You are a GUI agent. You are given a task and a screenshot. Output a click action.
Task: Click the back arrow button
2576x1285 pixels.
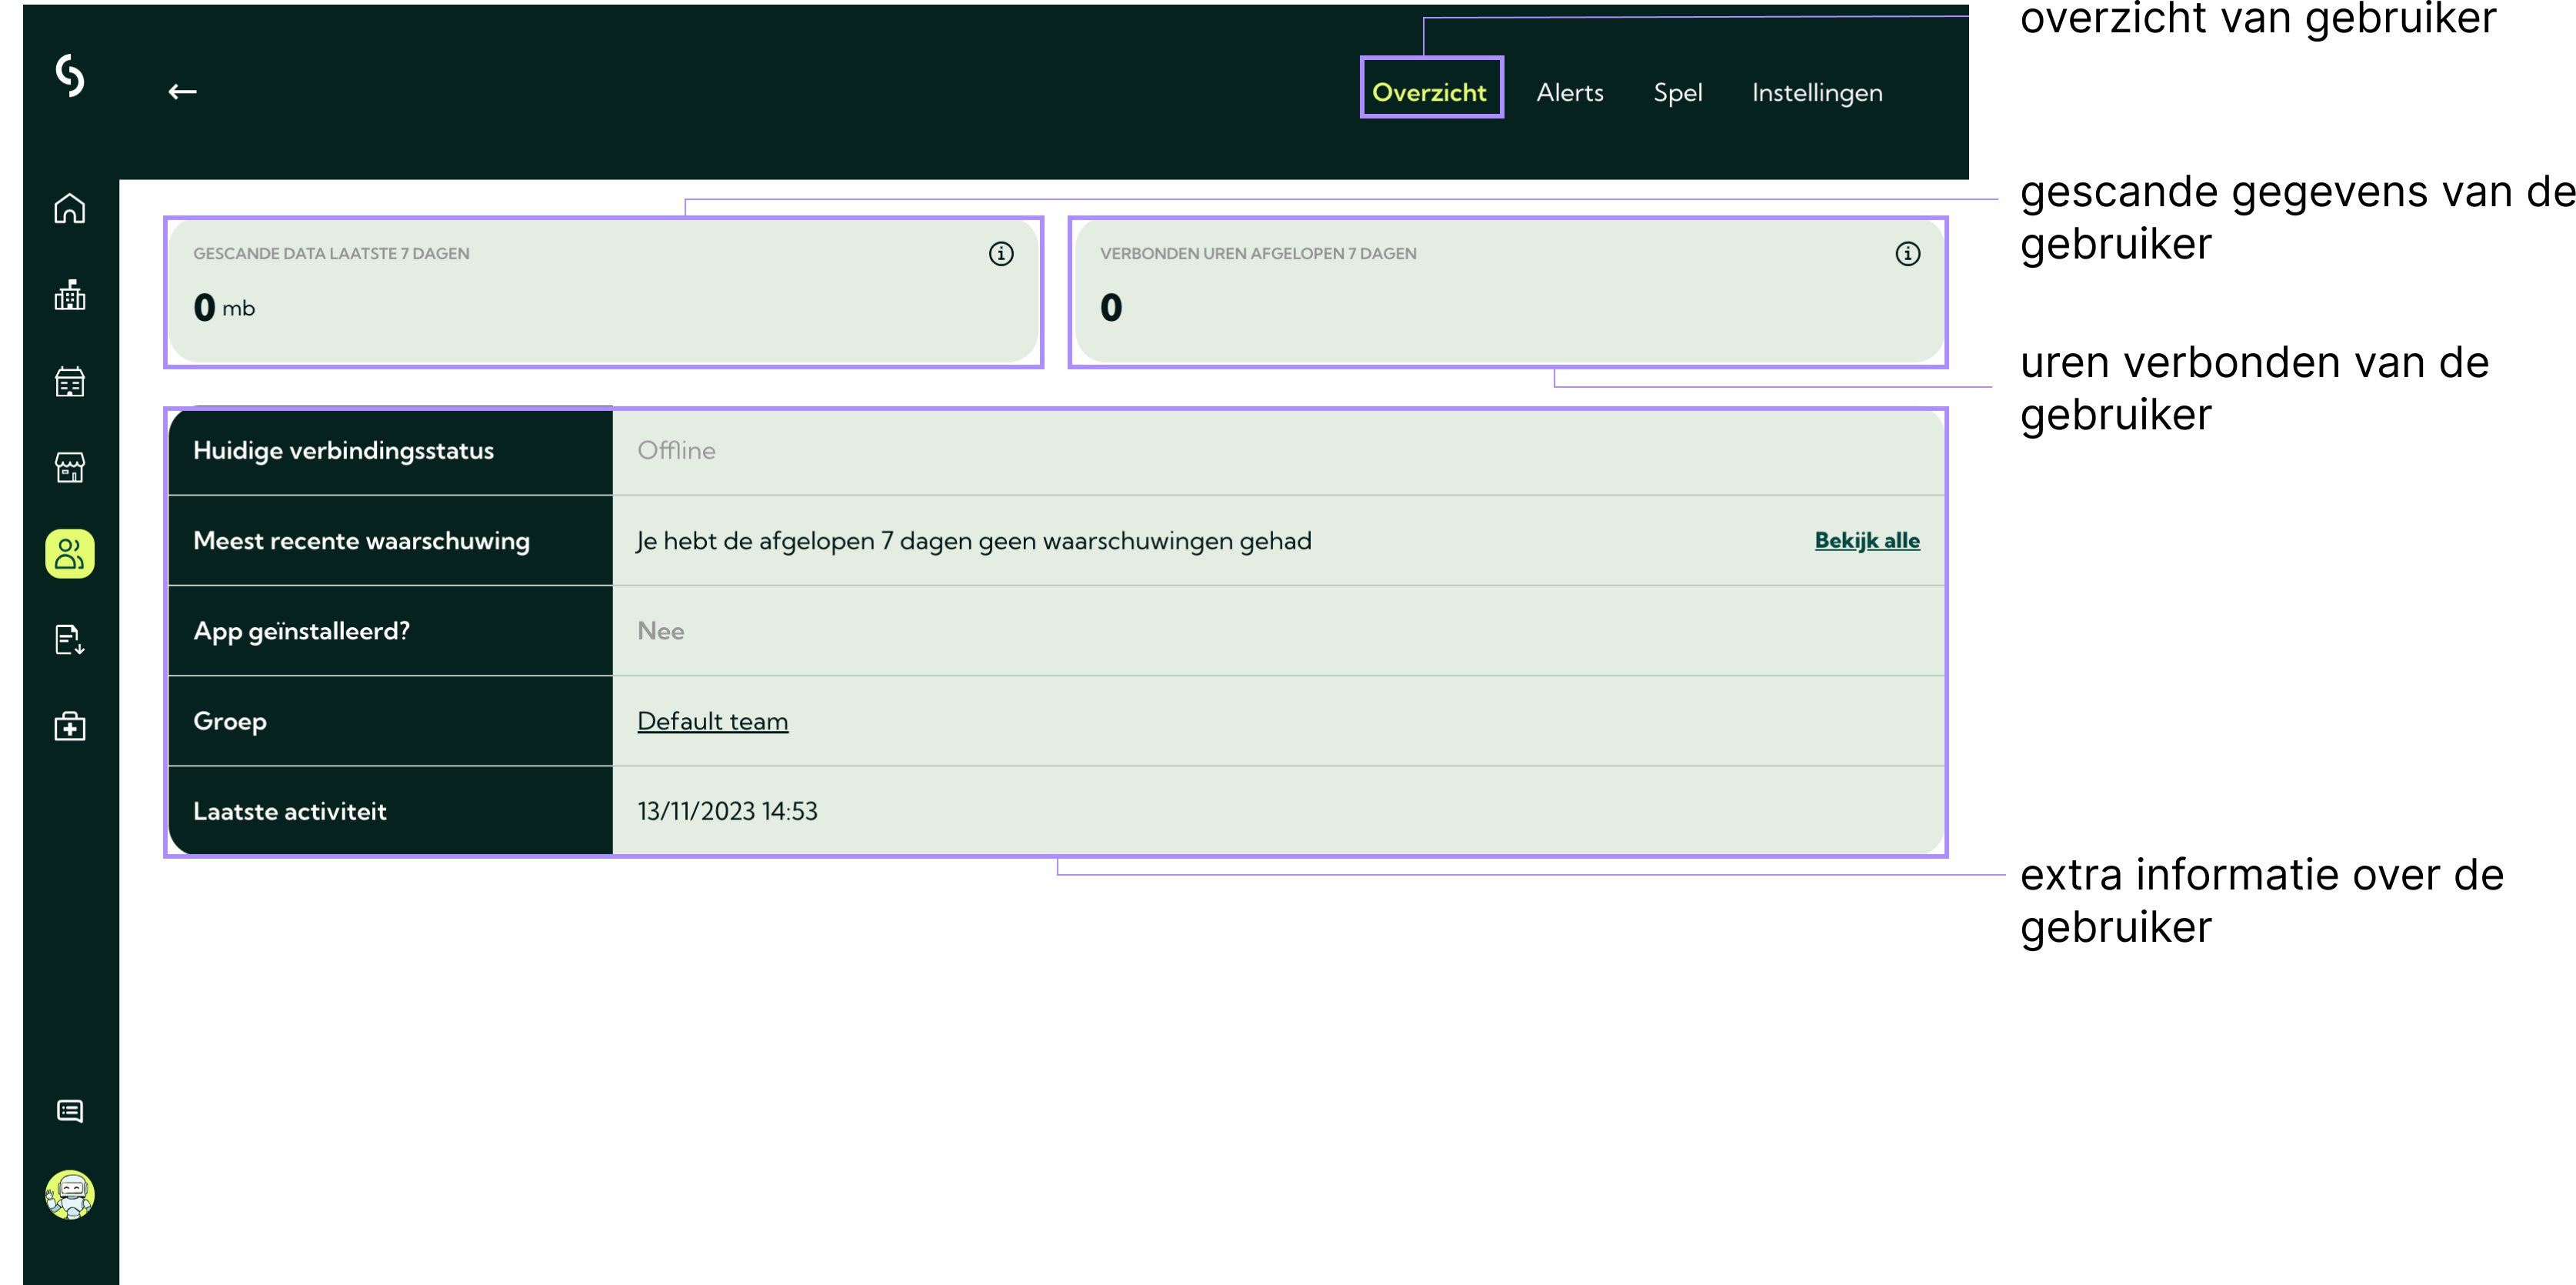coord(182,92)
